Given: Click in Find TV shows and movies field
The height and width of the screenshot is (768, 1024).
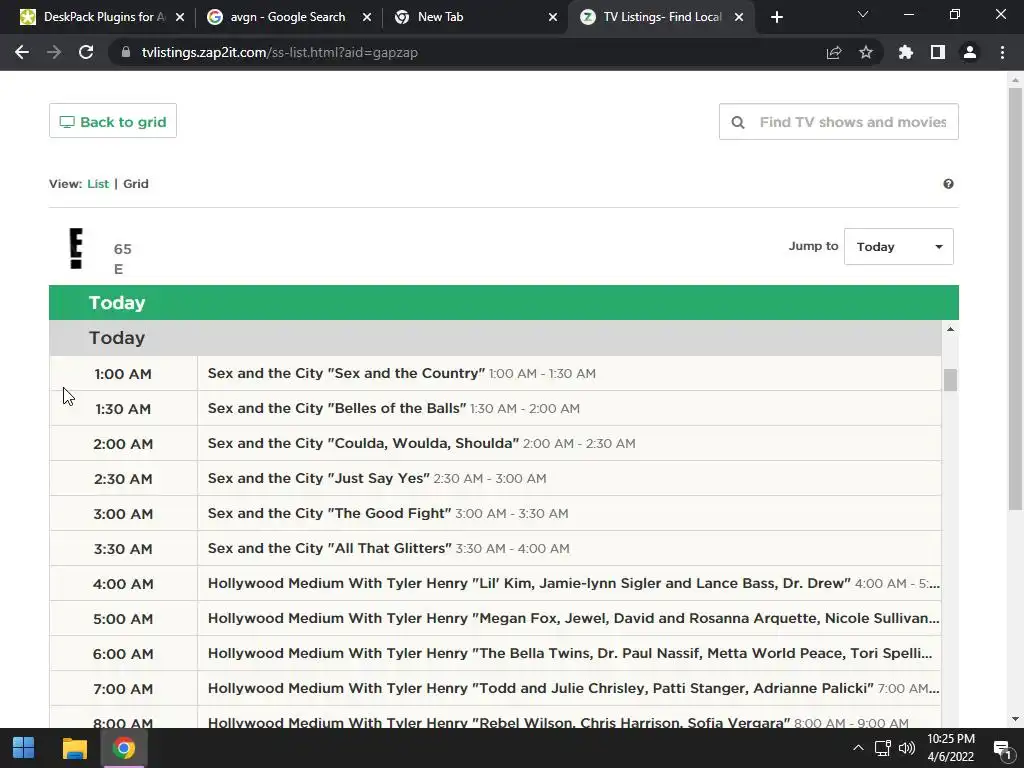Looking at the screenshot, I should pyautogui.click(x=839, y=122).
